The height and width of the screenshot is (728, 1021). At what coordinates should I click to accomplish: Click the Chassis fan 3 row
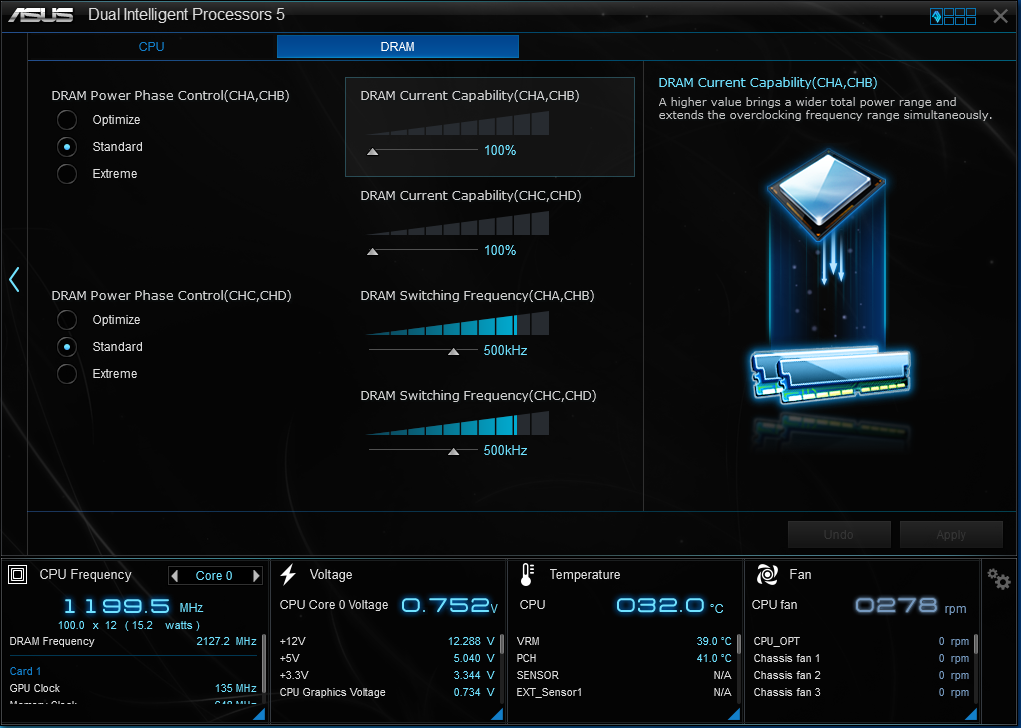pos(861,692)
